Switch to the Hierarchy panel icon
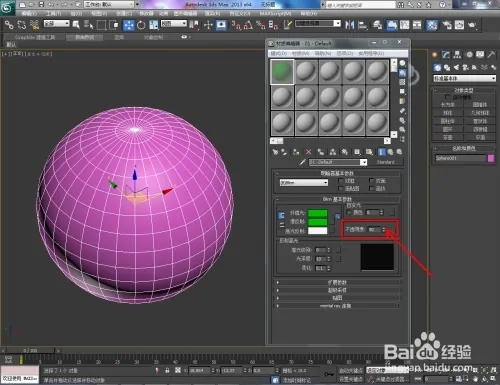The height and width of the screenshot is (385, 500). click(457, 55)
